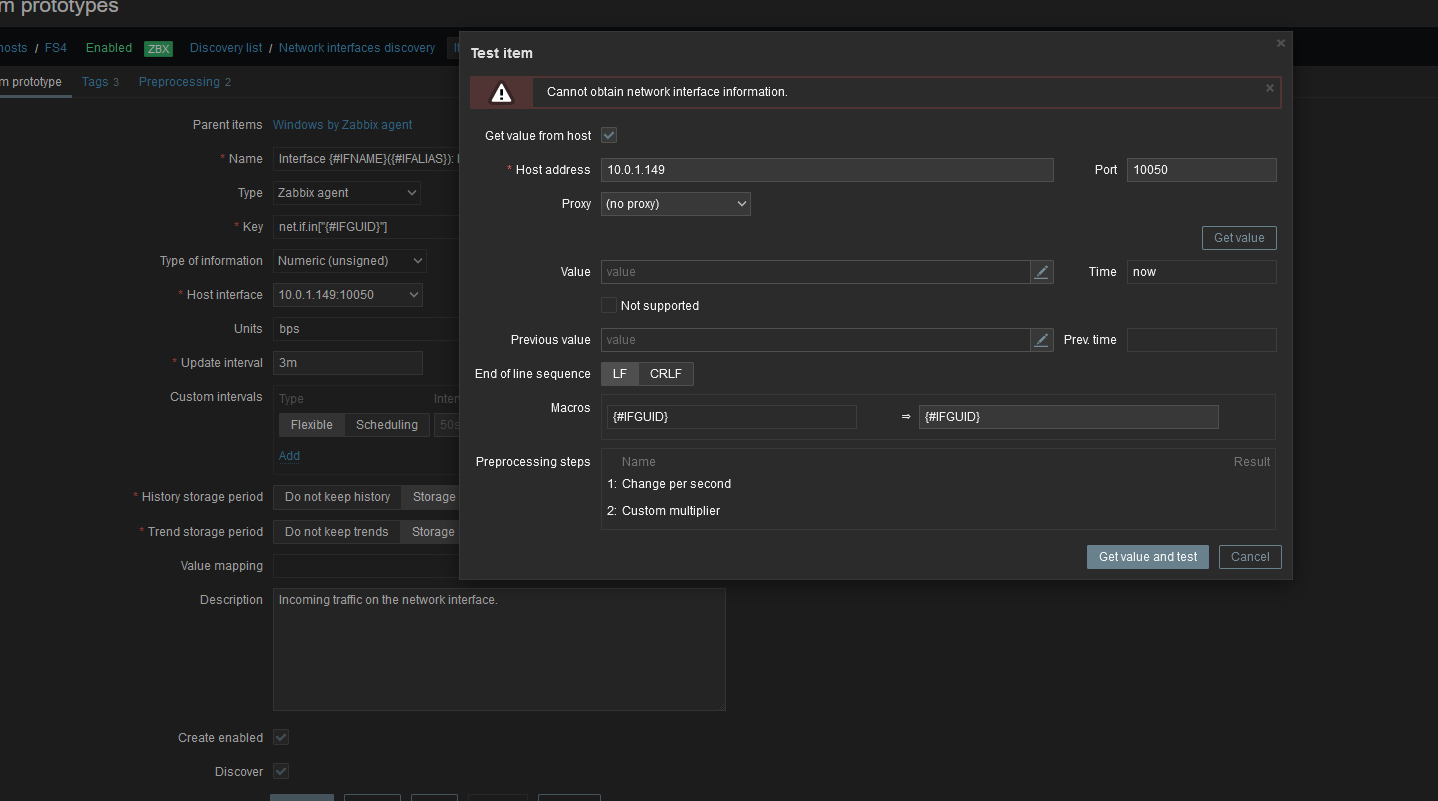Expand the Host interface dropdown
The width and height of the screenshot is (1438, 801).
(347, 295)
